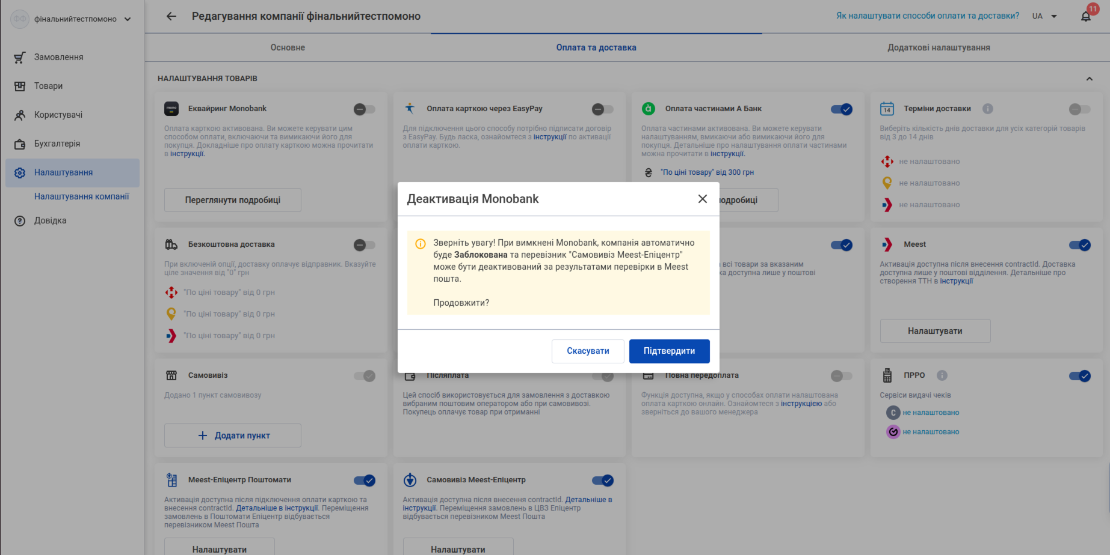Click the Monobank acquiring card icon
Image resolution: width=1110 pixels, height=555 pixels.
(x=171, y=109)
